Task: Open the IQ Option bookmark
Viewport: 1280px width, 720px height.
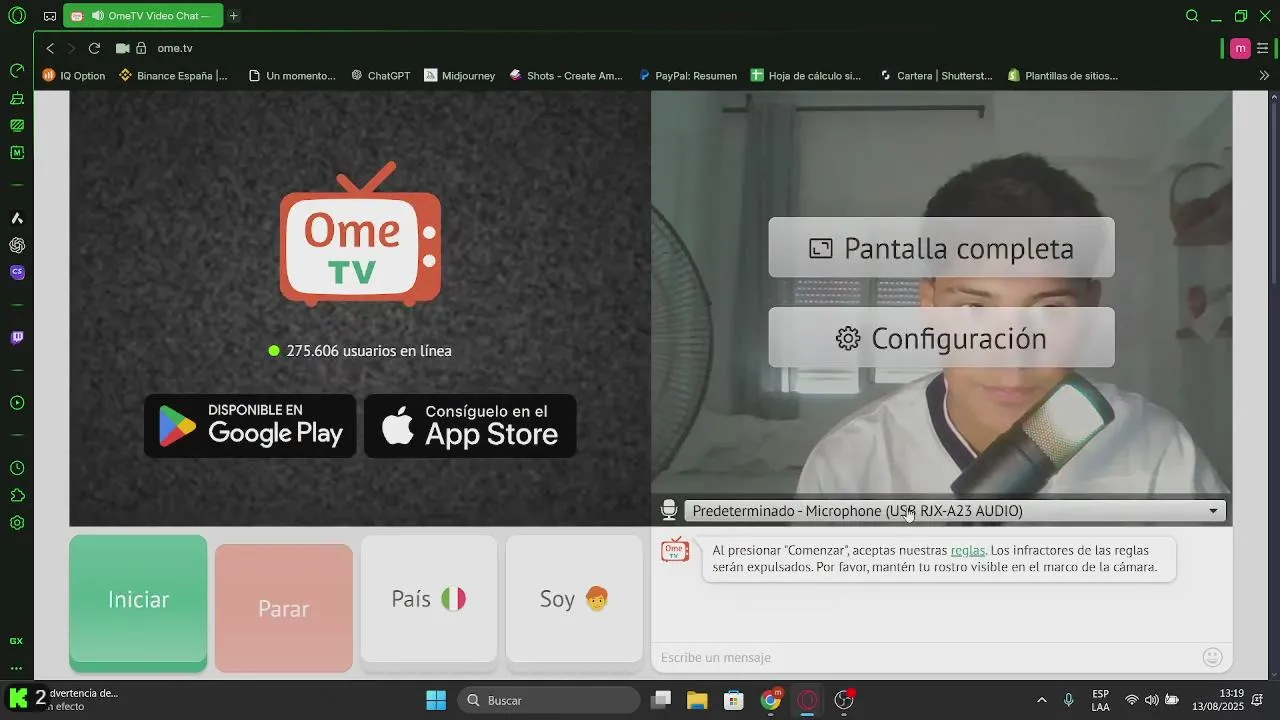Action: coord(74,75)
